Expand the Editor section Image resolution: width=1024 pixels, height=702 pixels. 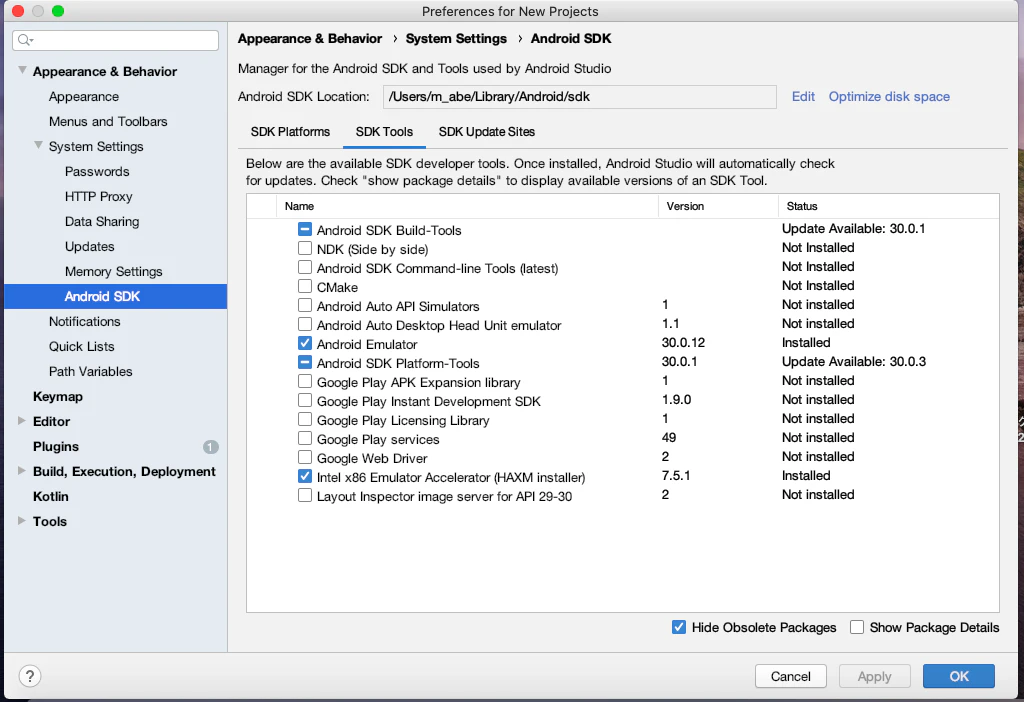pyautogui.click(x=22, y=421)
